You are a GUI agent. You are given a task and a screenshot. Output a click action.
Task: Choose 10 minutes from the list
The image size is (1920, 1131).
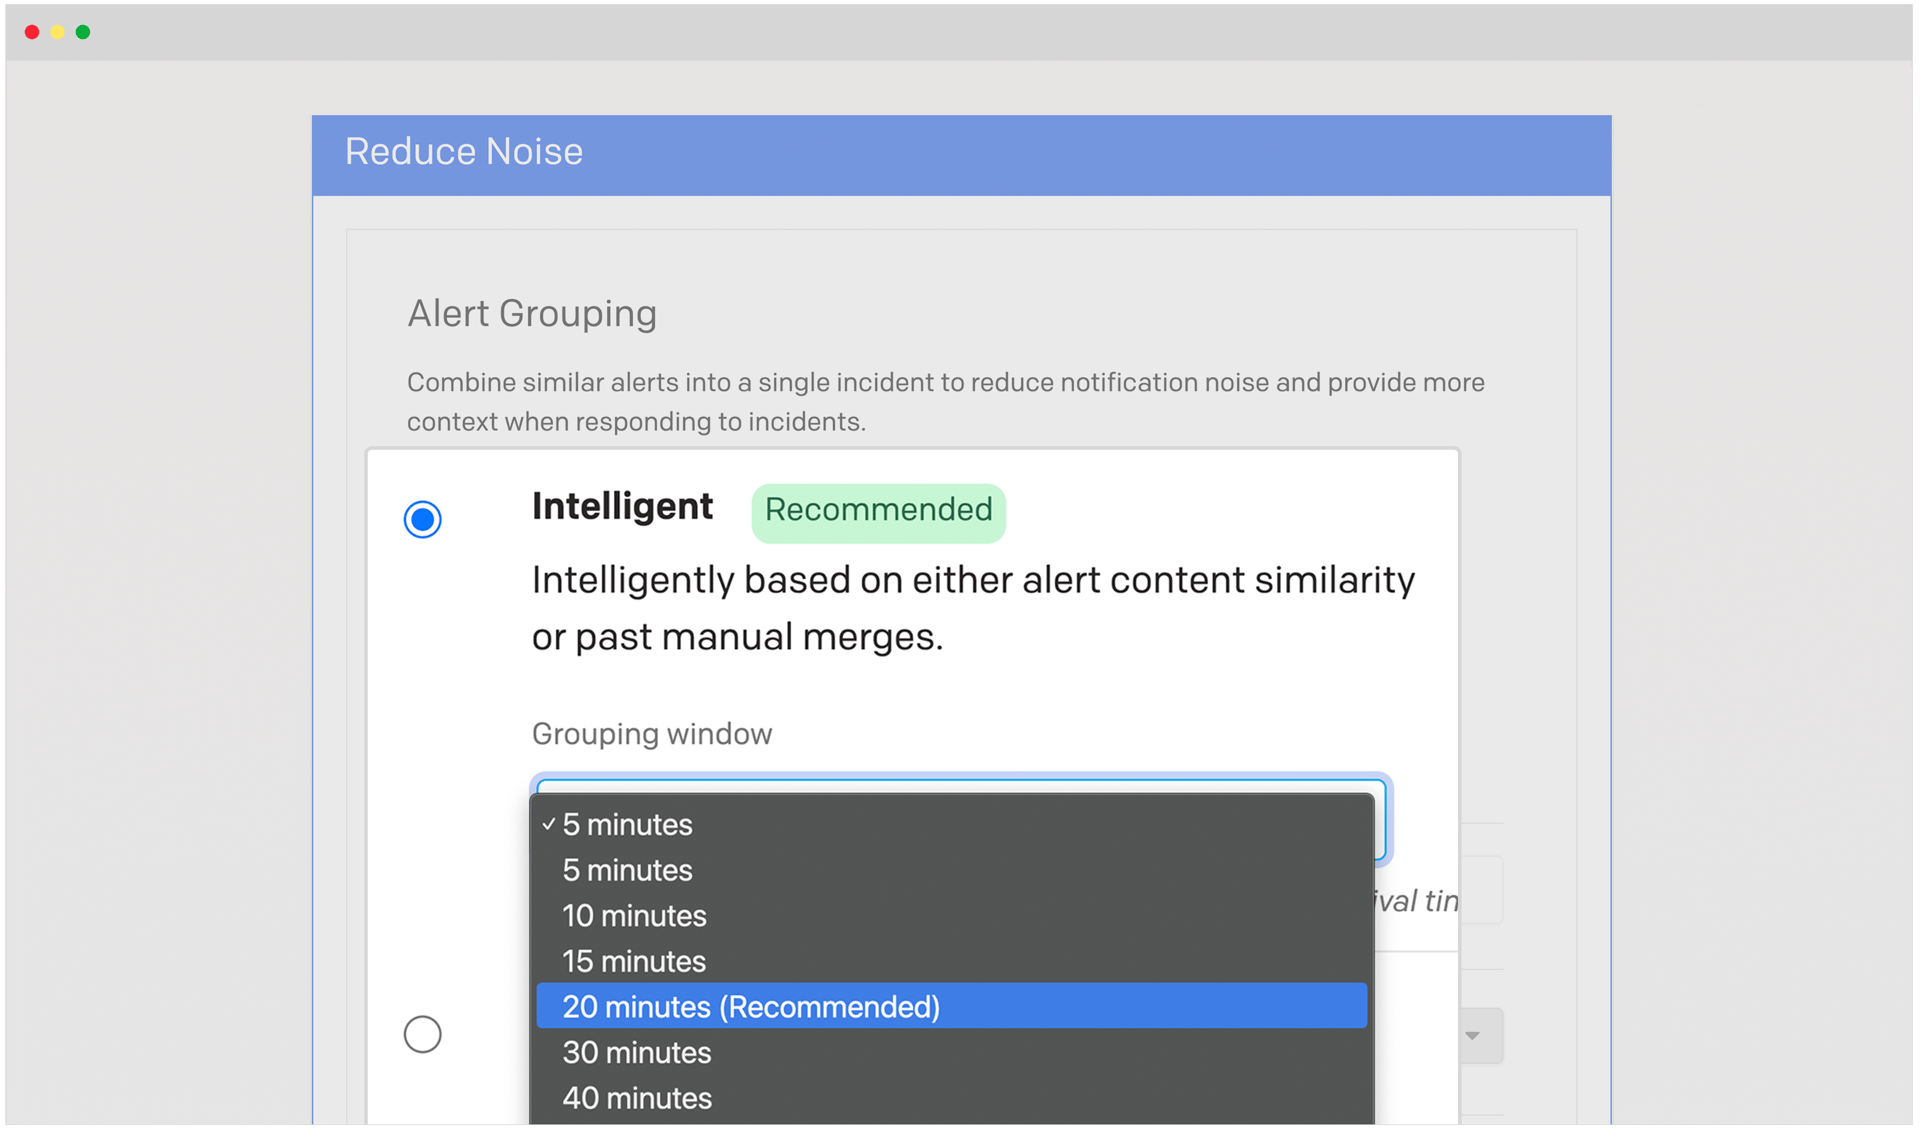(634, 916)
